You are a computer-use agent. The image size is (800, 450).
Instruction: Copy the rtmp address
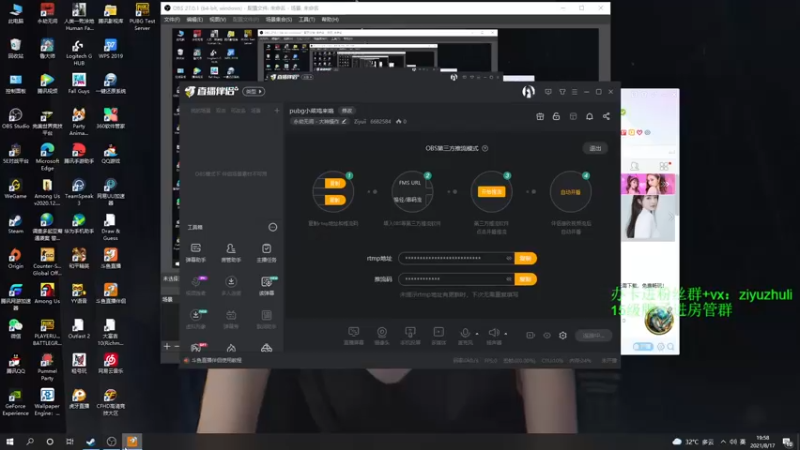pos(526,258)
